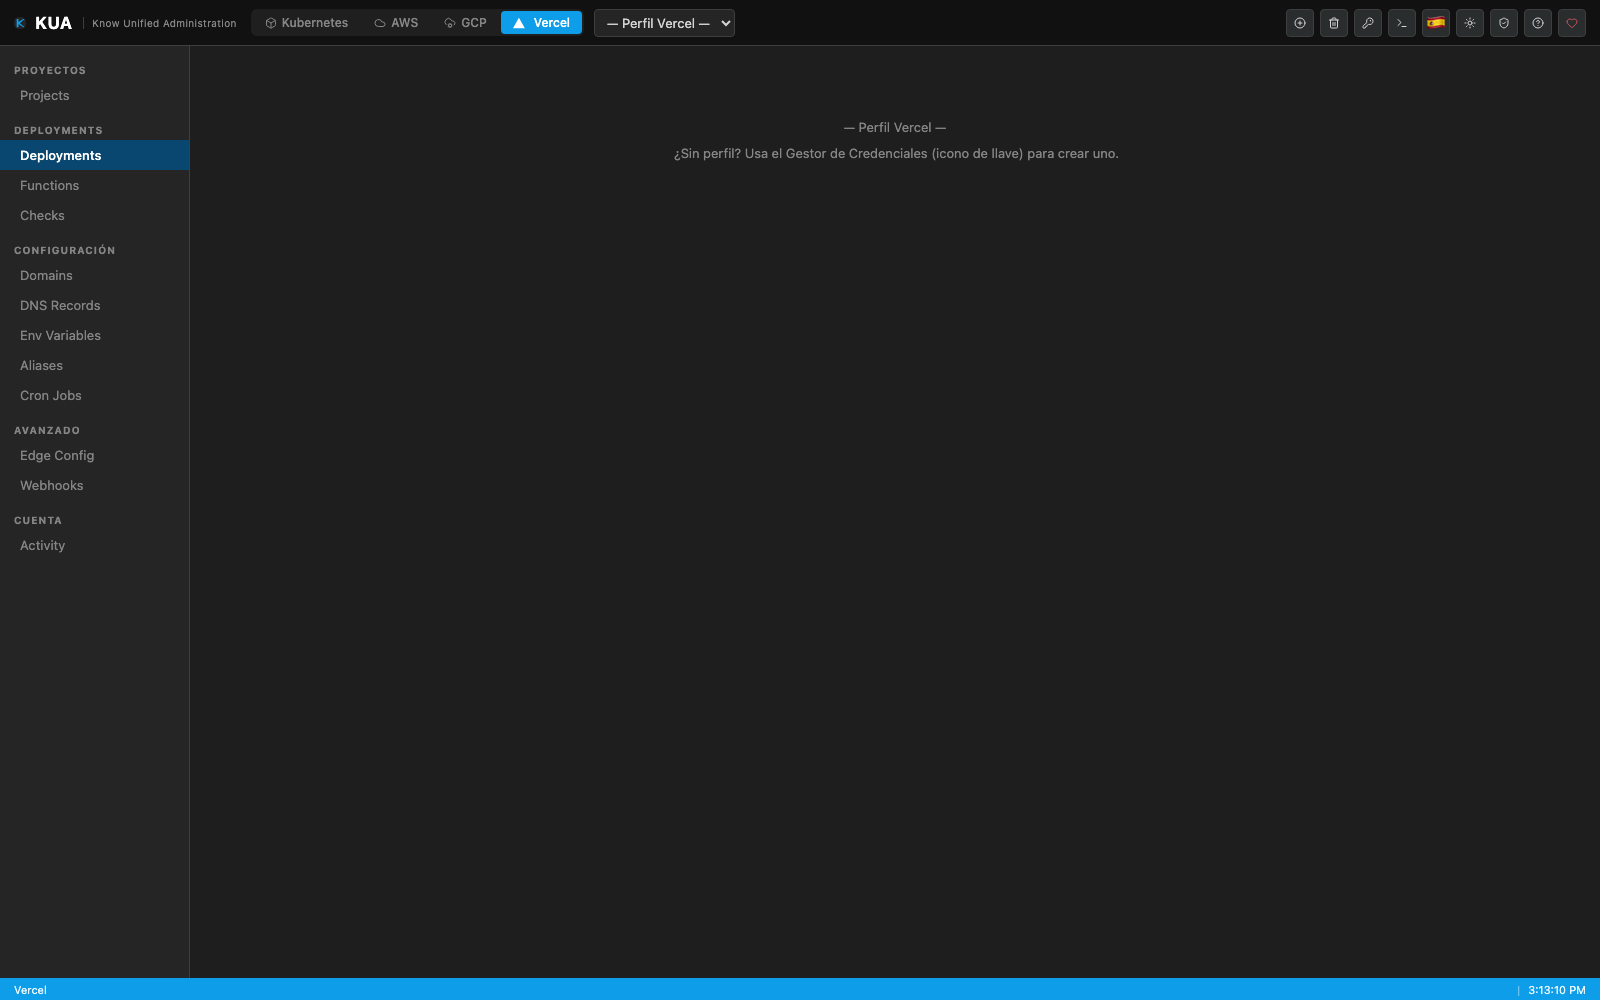
Task: Open Projects in the sidebar
Action: (x=94, y=96)
